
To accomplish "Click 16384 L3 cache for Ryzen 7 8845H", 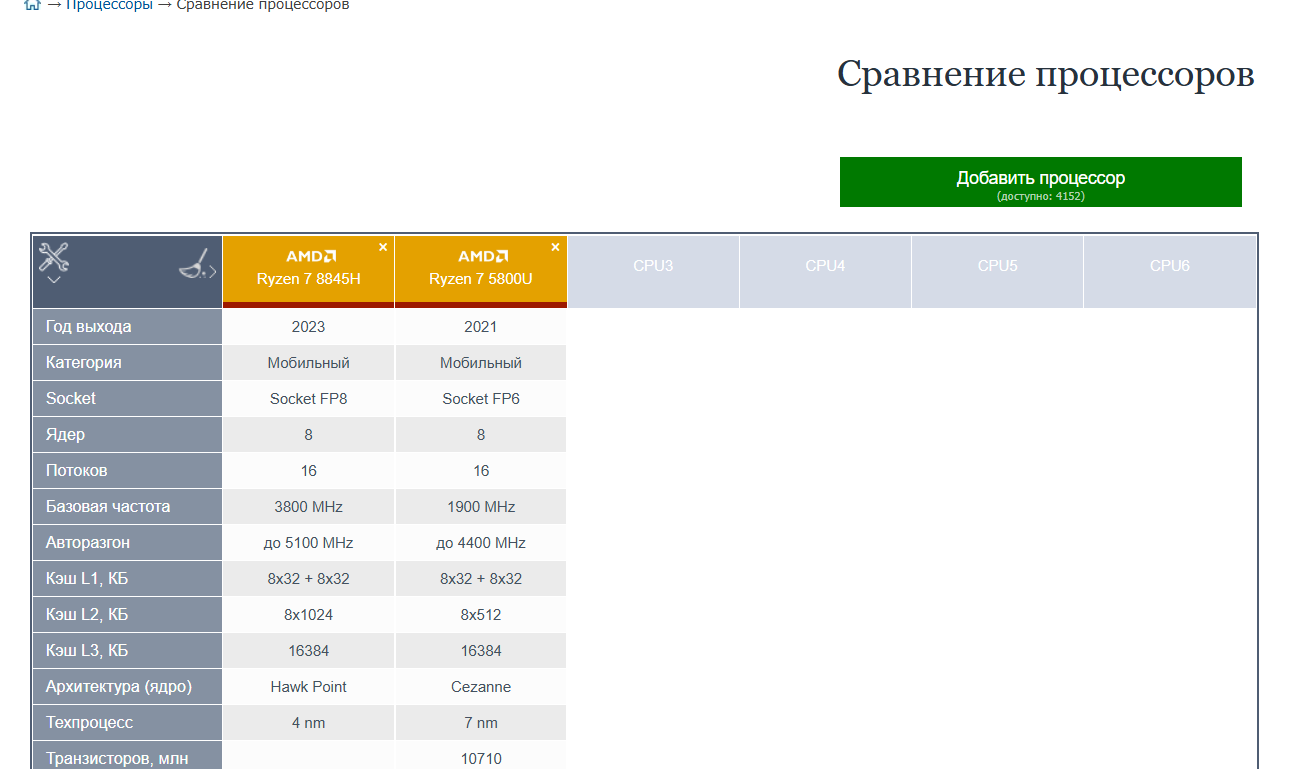I will pos(309,651).
